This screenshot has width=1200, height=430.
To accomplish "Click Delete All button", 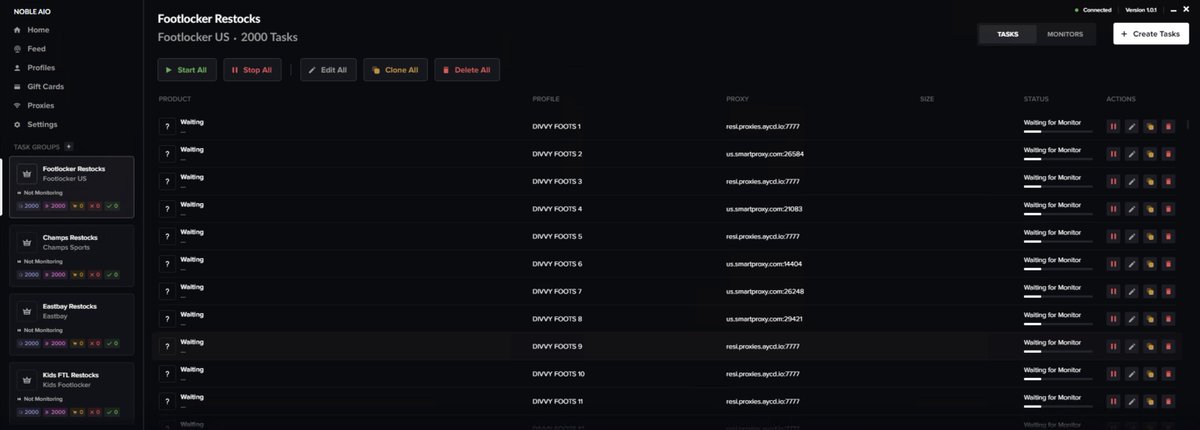I will tap(467, 70).
